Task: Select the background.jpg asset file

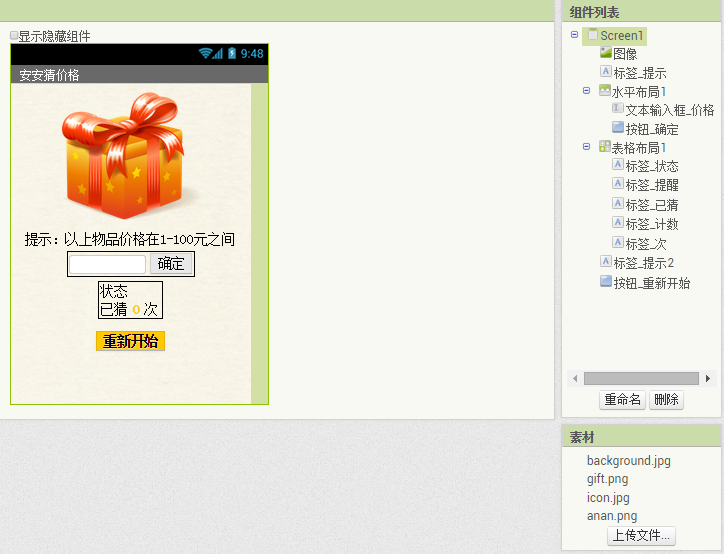Action: [x=628, y=461]
